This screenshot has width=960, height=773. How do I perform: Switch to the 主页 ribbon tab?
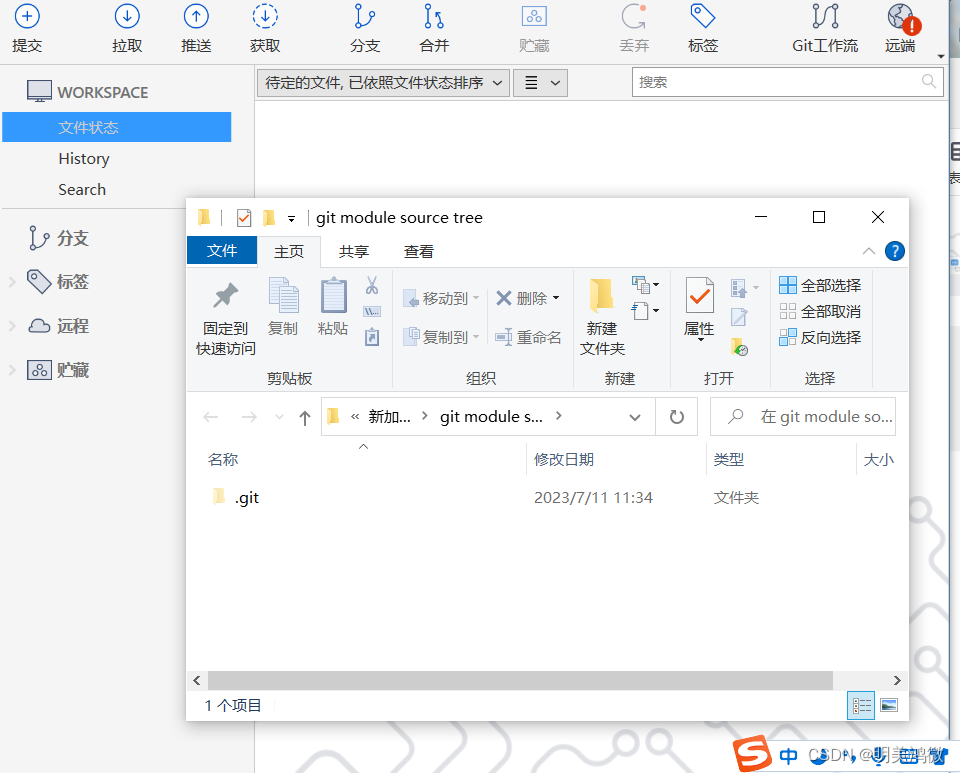click(288, 252)
